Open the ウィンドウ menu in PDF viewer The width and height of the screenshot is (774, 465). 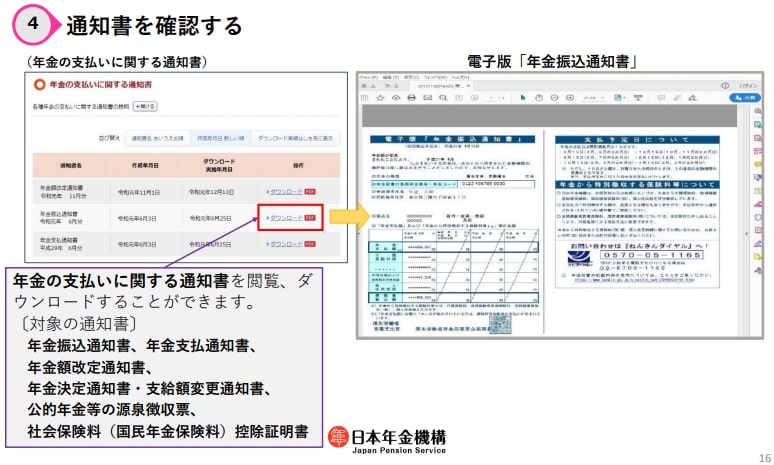[x=435, y=78]
